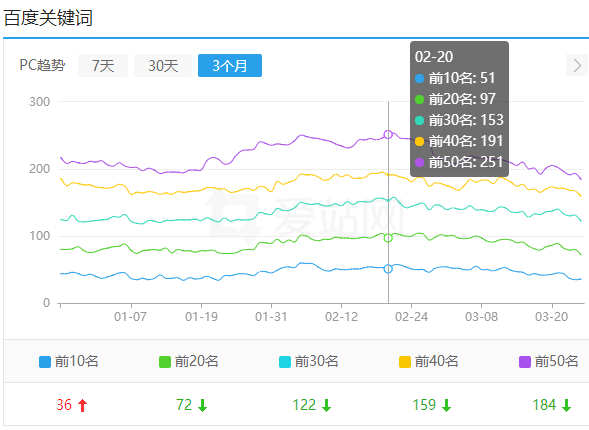Click the green down arrow beside 184

coord(566,406)
